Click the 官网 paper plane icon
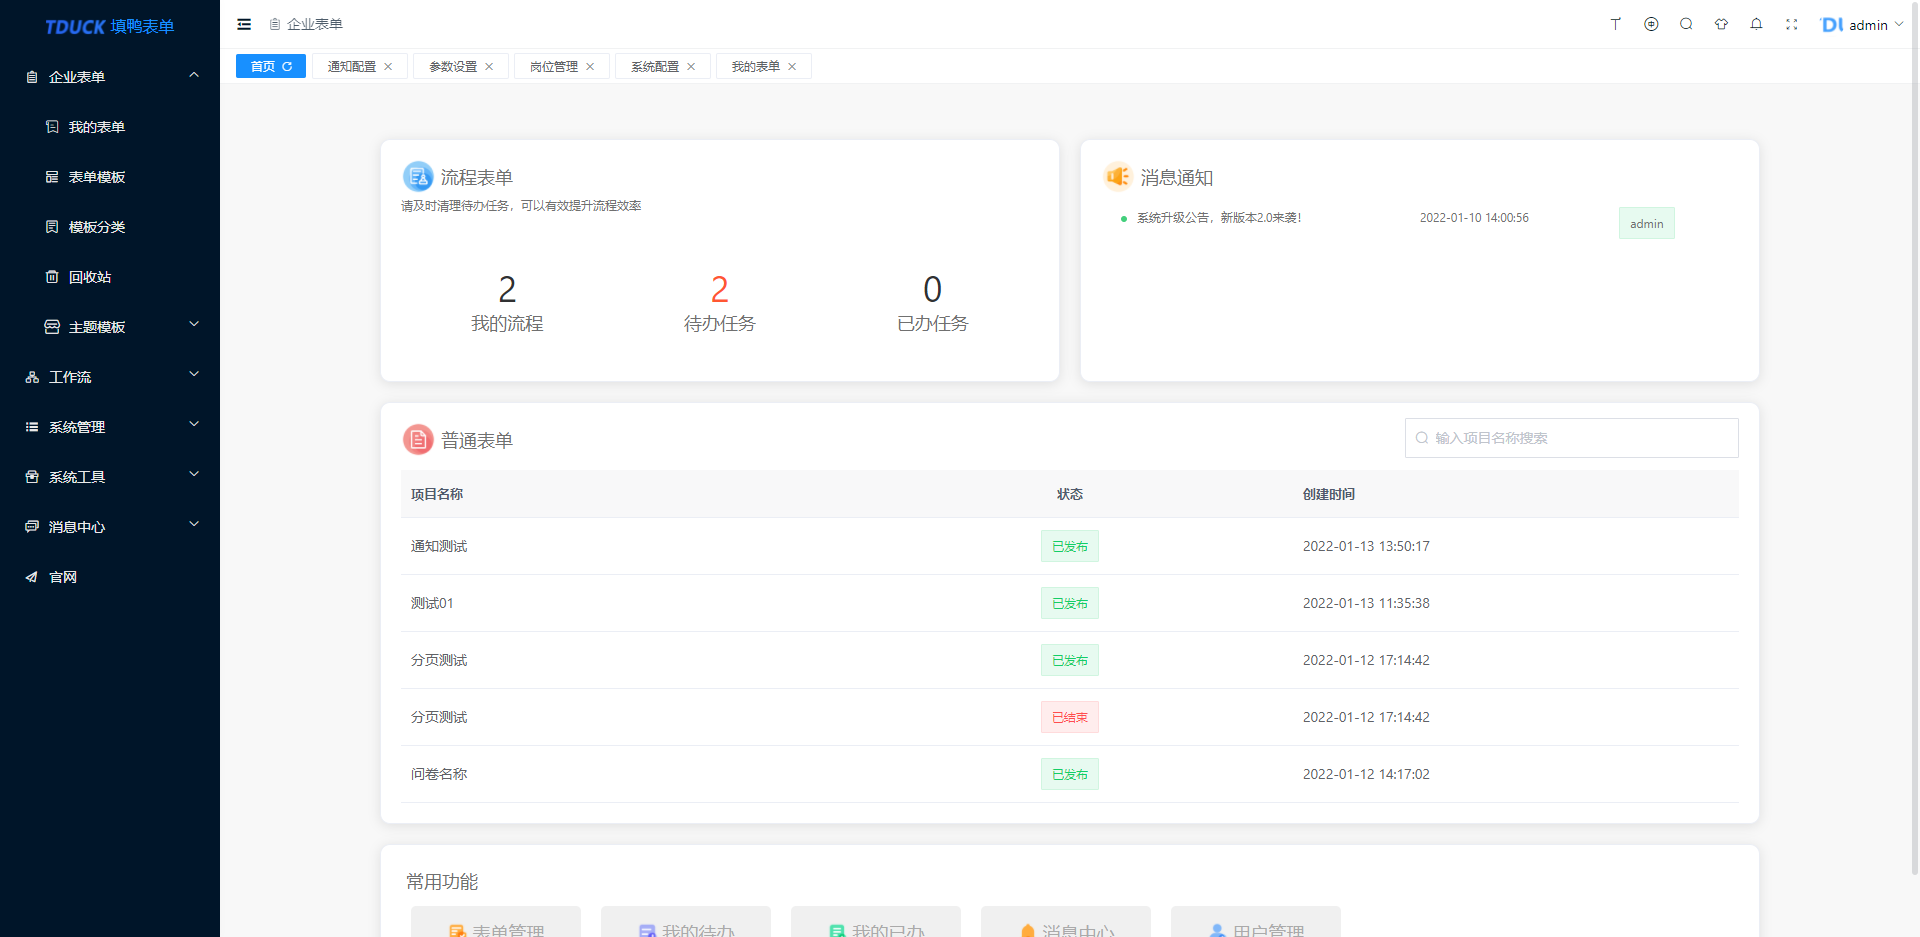This screenshot has height=937, width=1920. pyautogui.click(x=32, y=576)
